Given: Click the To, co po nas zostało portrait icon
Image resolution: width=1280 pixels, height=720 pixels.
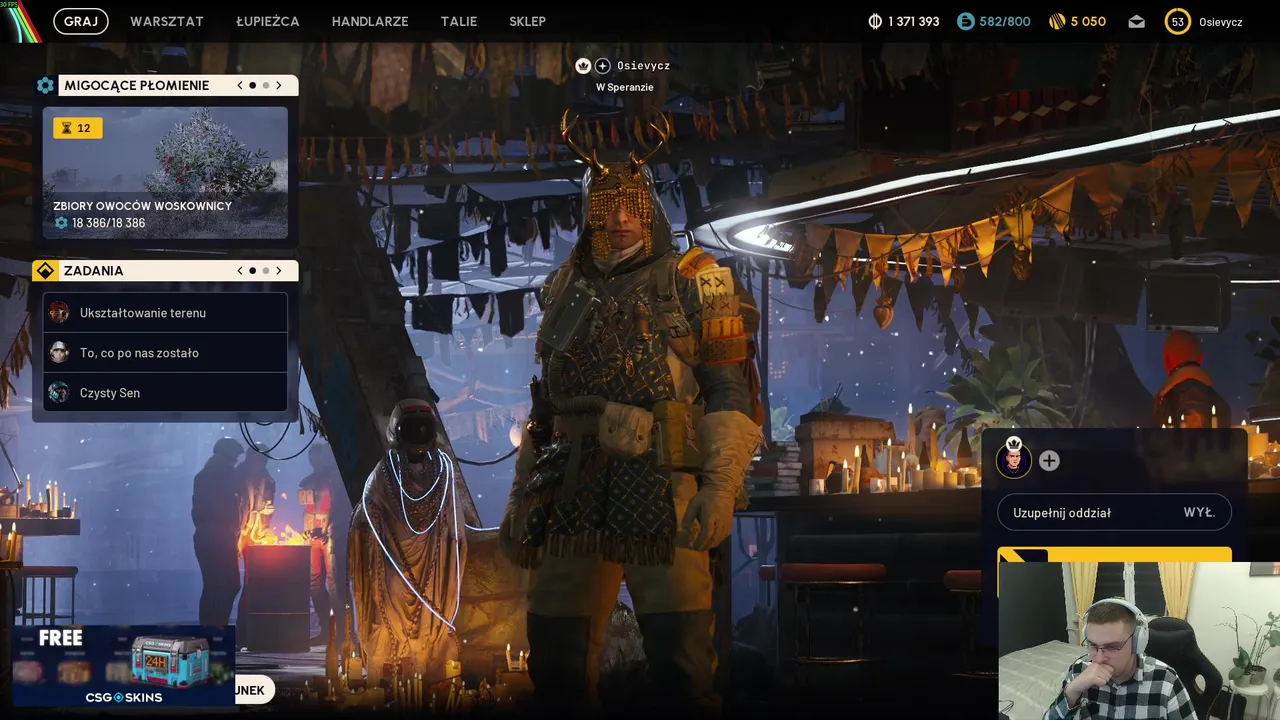Looking at the screenshot, I should click(x=59, y=353).
